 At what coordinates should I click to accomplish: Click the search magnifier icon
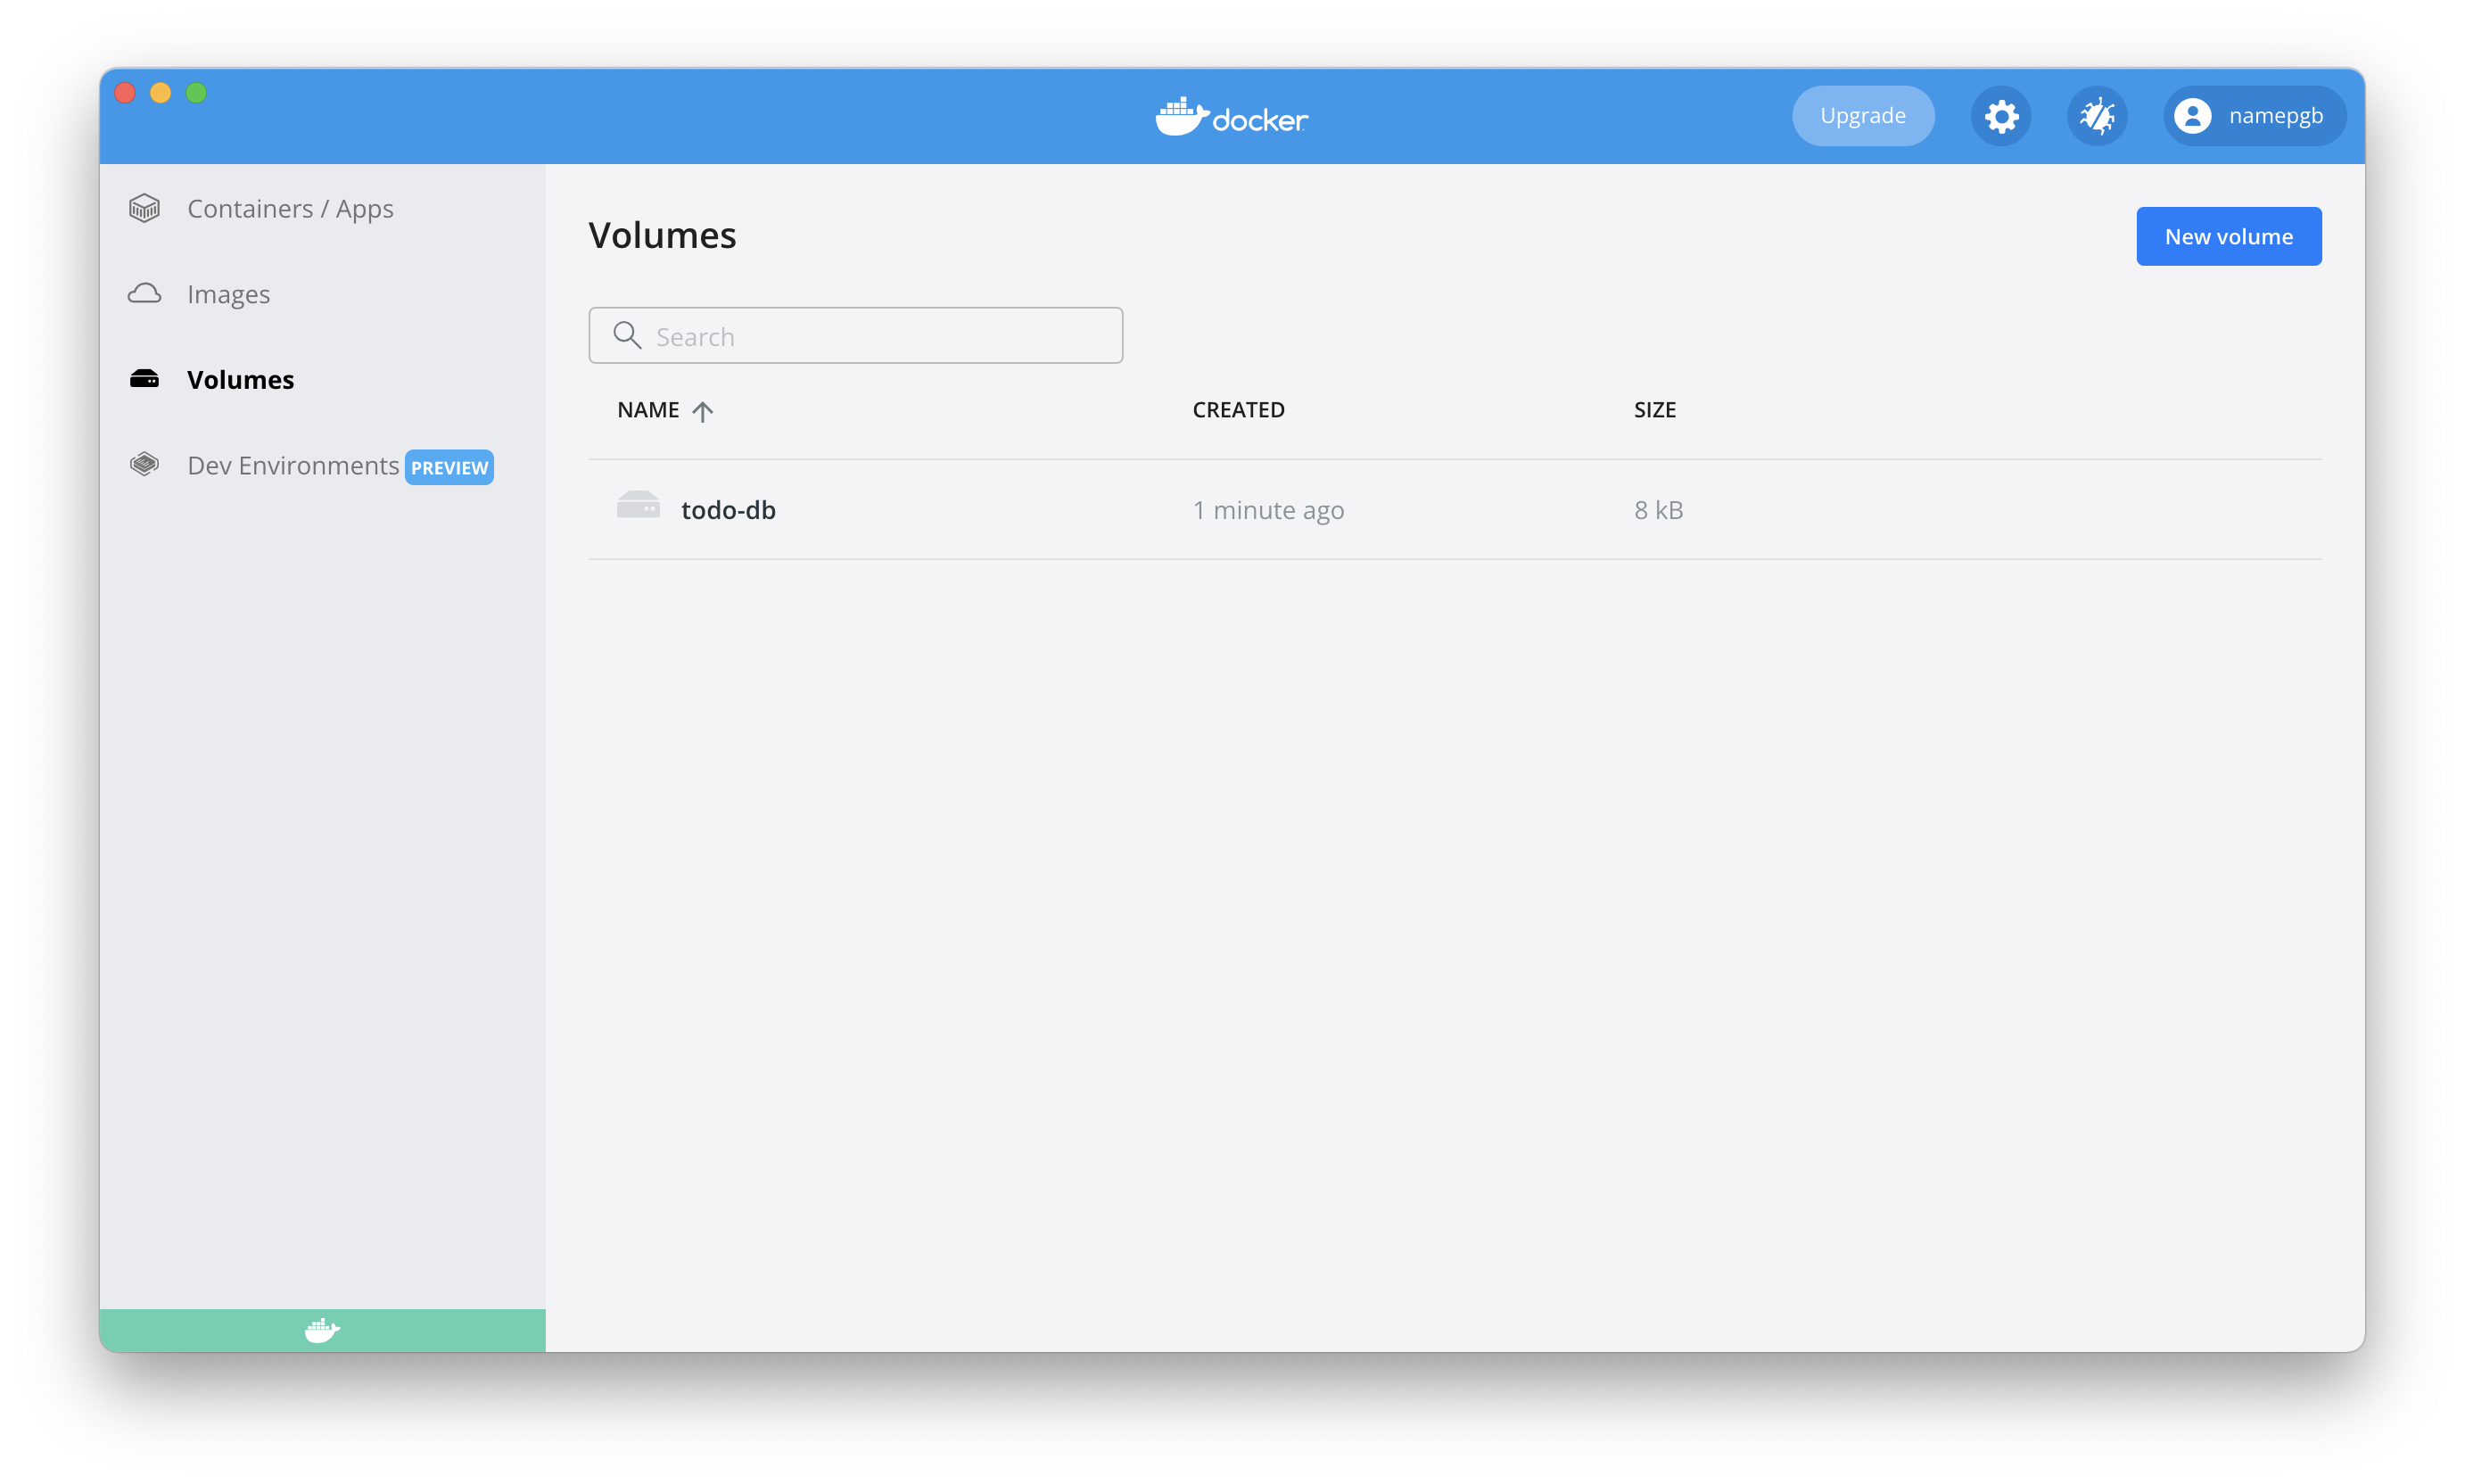click(x=627, y=335)
